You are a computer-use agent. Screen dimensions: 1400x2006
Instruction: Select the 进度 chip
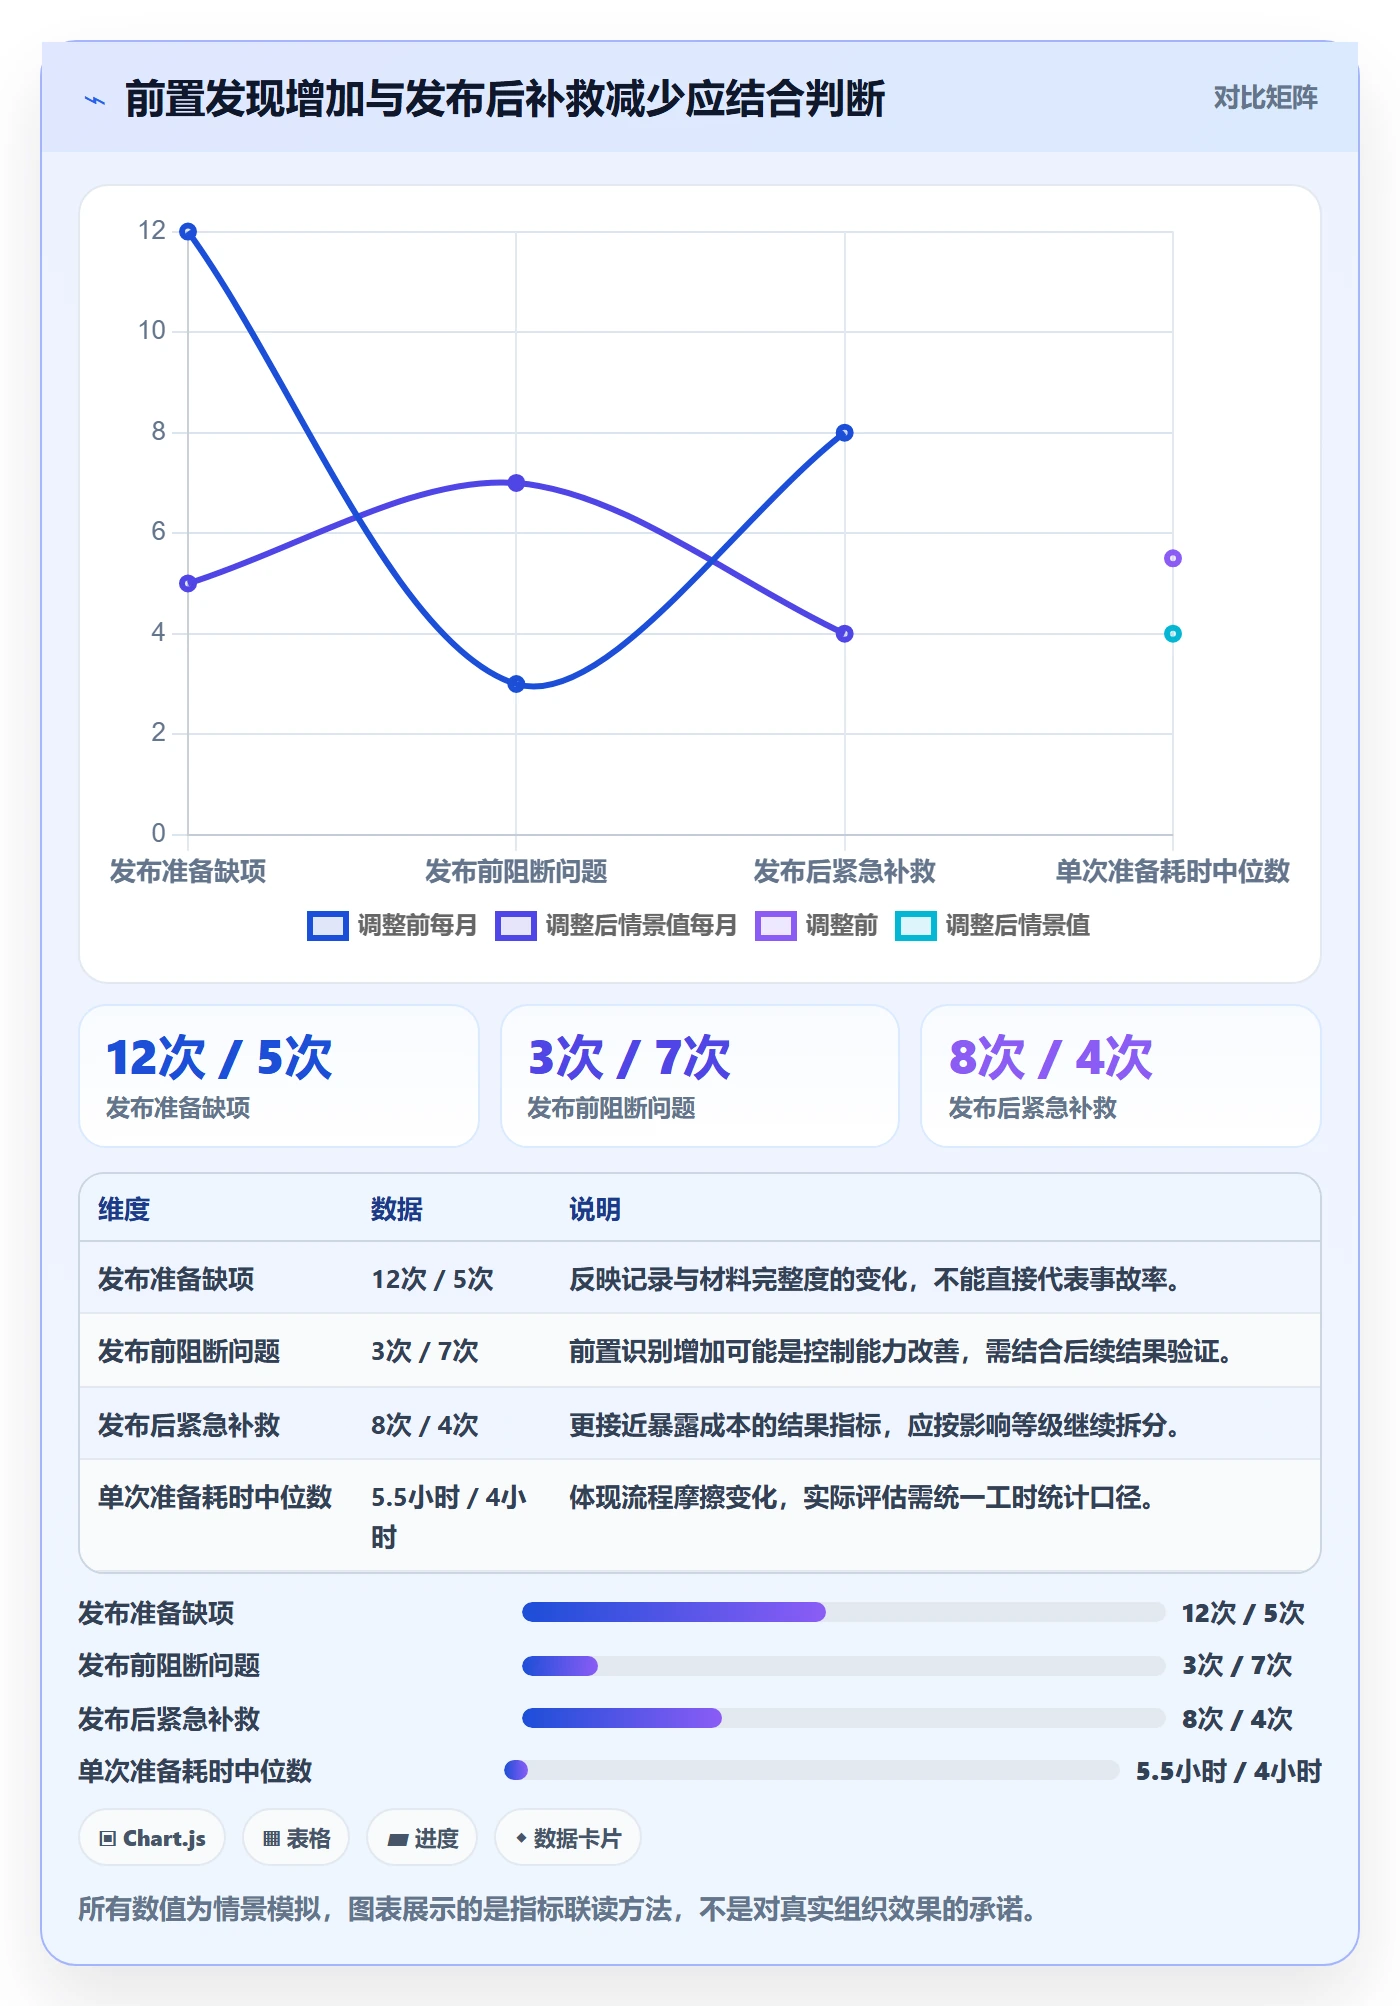click(422, 1838)
